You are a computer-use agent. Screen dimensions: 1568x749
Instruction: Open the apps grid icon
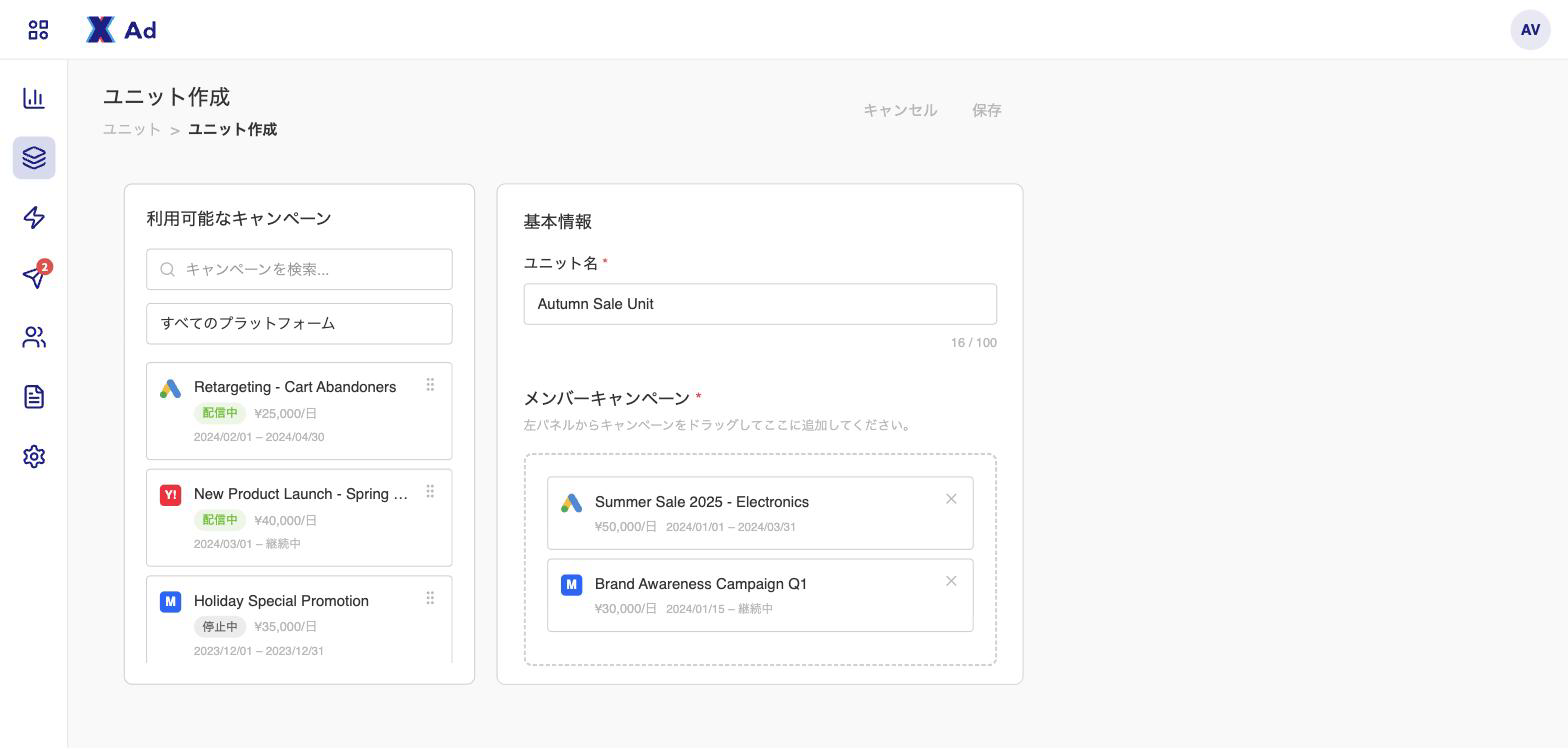point(38,30)
